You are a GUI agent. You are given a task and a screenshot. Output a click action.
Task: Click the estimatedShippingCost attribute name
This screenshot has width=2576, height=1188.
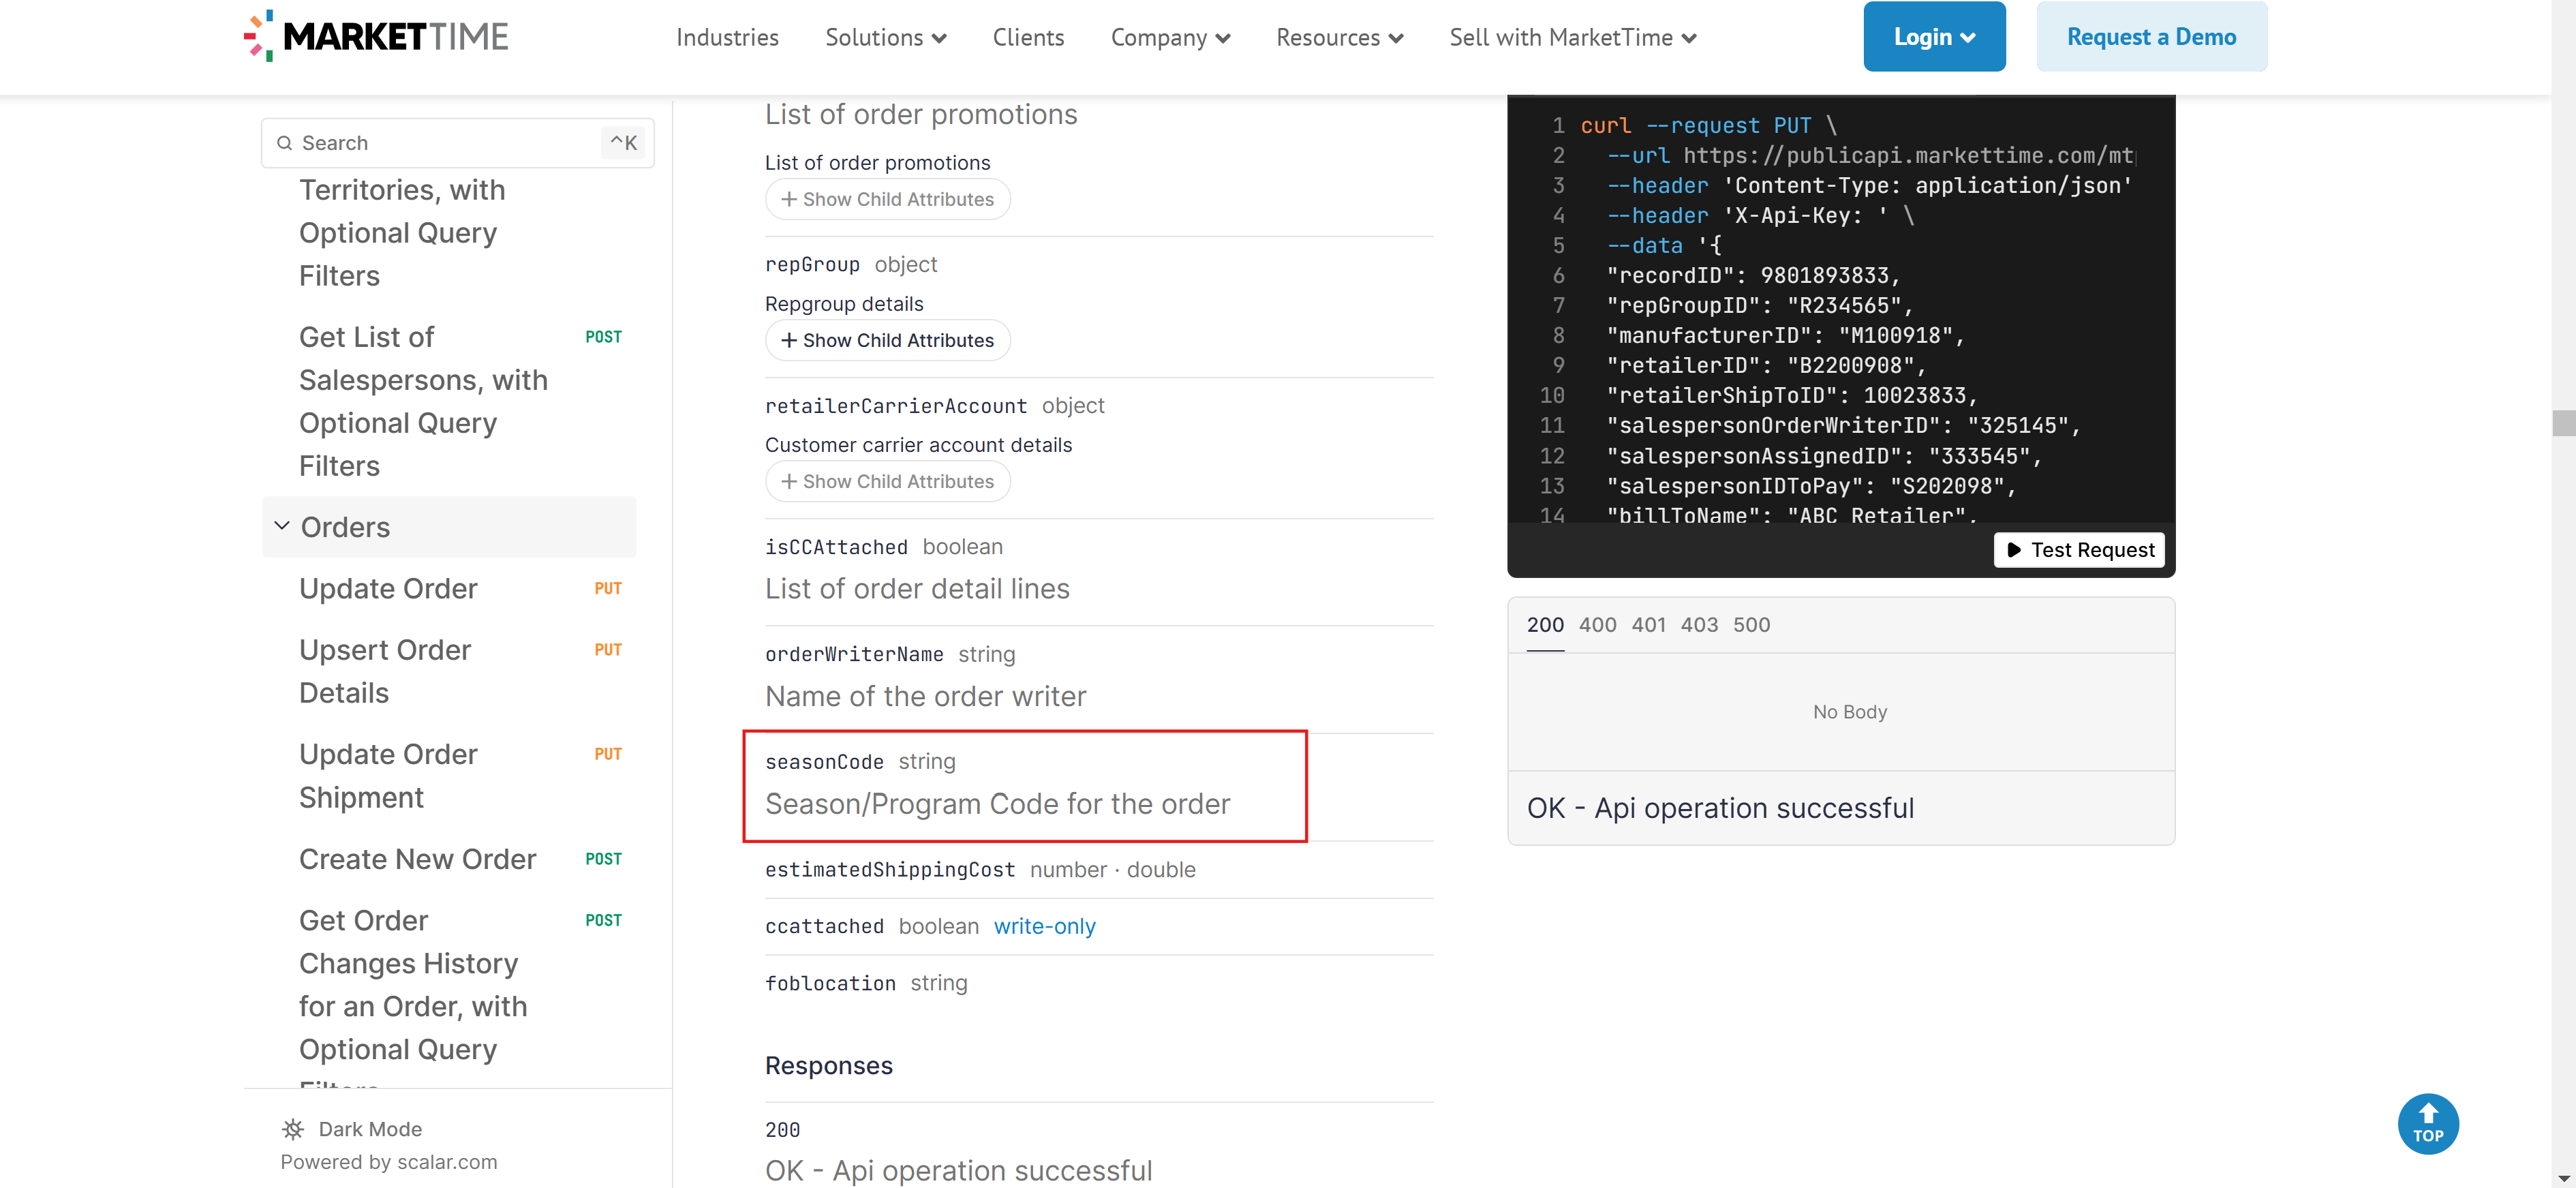890,870
